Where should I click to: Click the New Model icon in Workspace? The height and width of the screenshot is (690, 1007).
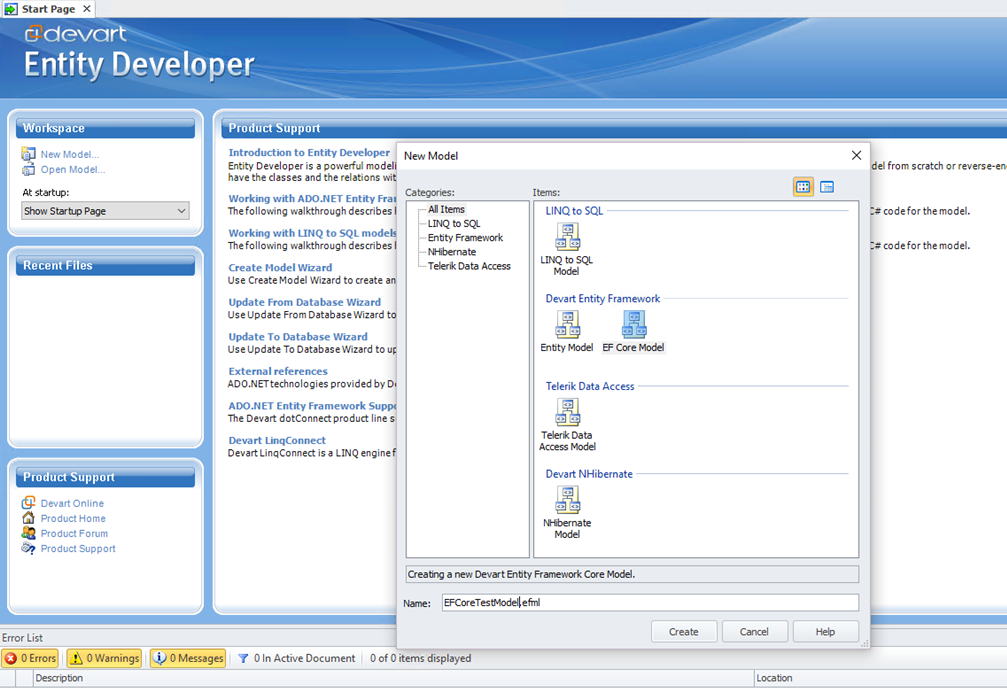click(x=28, y=154)
